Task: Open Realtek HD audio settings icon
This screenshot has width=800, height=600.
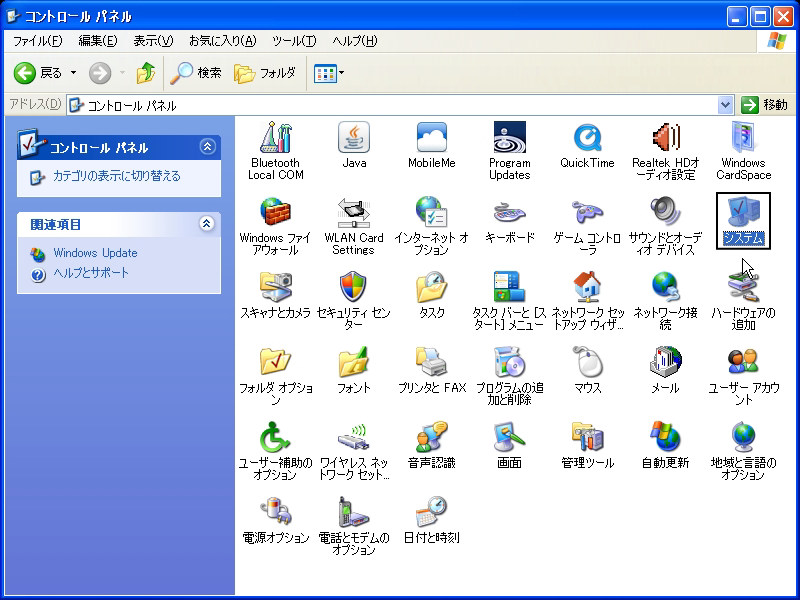Action: tap(665, 138)
